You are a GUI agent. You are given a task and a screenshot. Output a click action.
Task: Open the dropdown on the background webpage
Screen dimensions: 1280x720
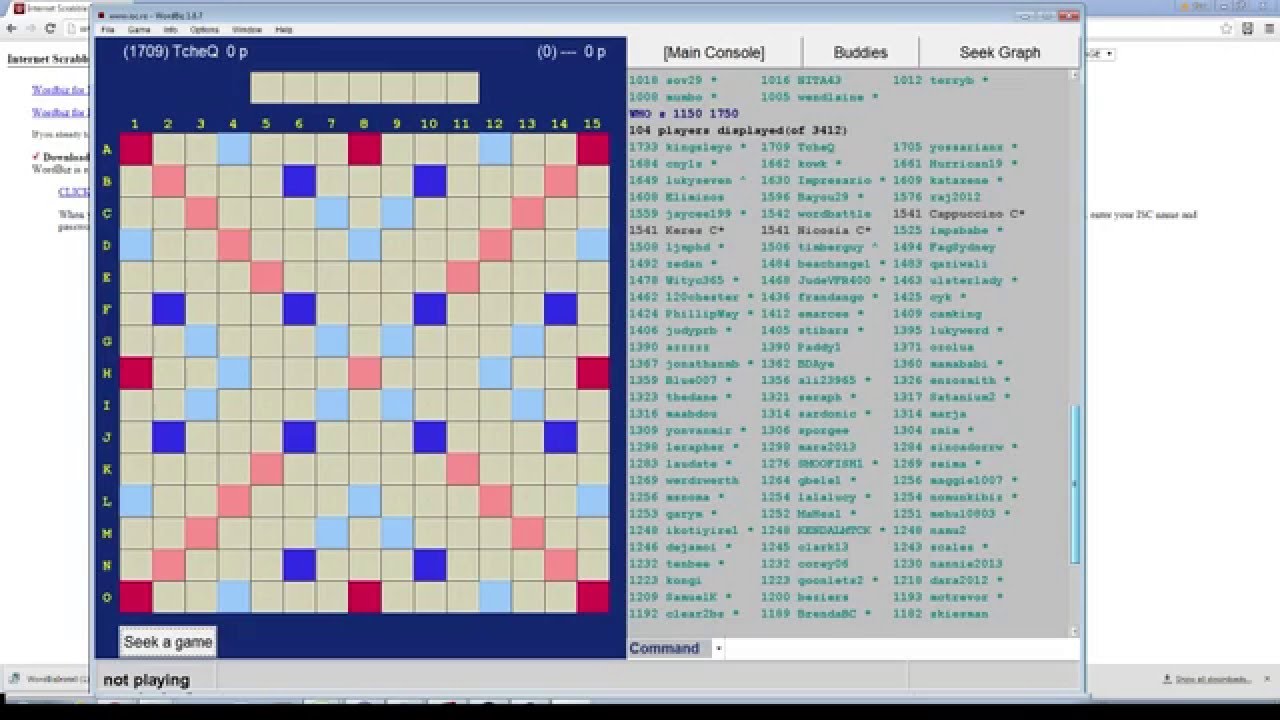[1100, 53]
